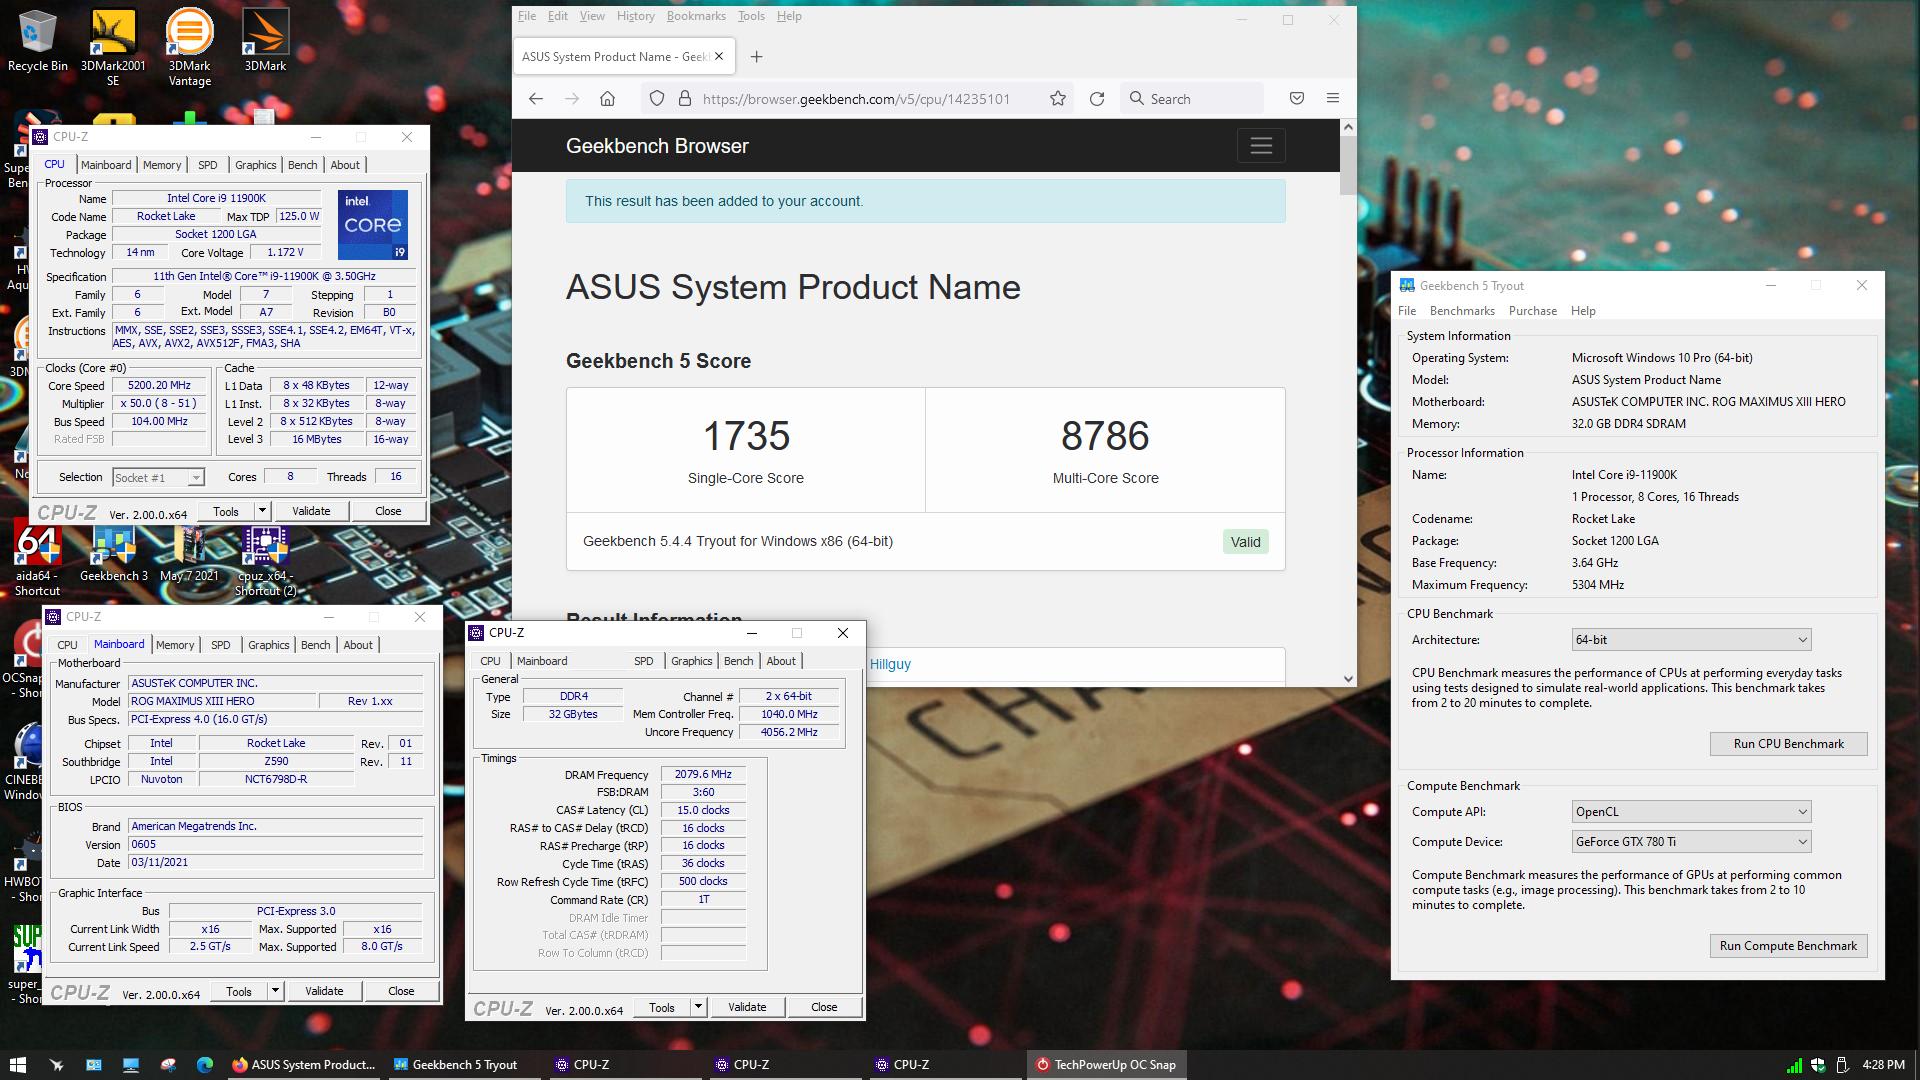This screenshot has width=1920, height=1080.
Task: Open the Compute Device GeForce dropdown
Action: 1691,842
